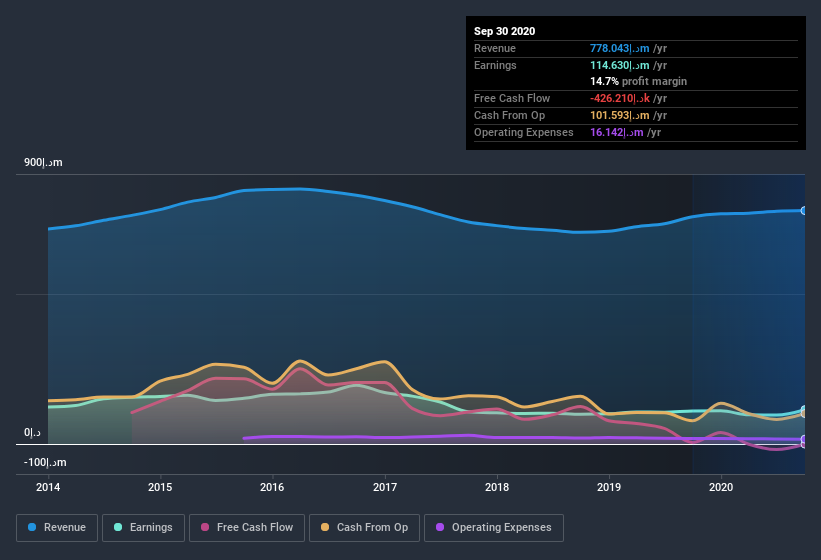Toggle the Earnings legend button
The image size is (821, 560).
pyautogui.click(x=143, y=528)
